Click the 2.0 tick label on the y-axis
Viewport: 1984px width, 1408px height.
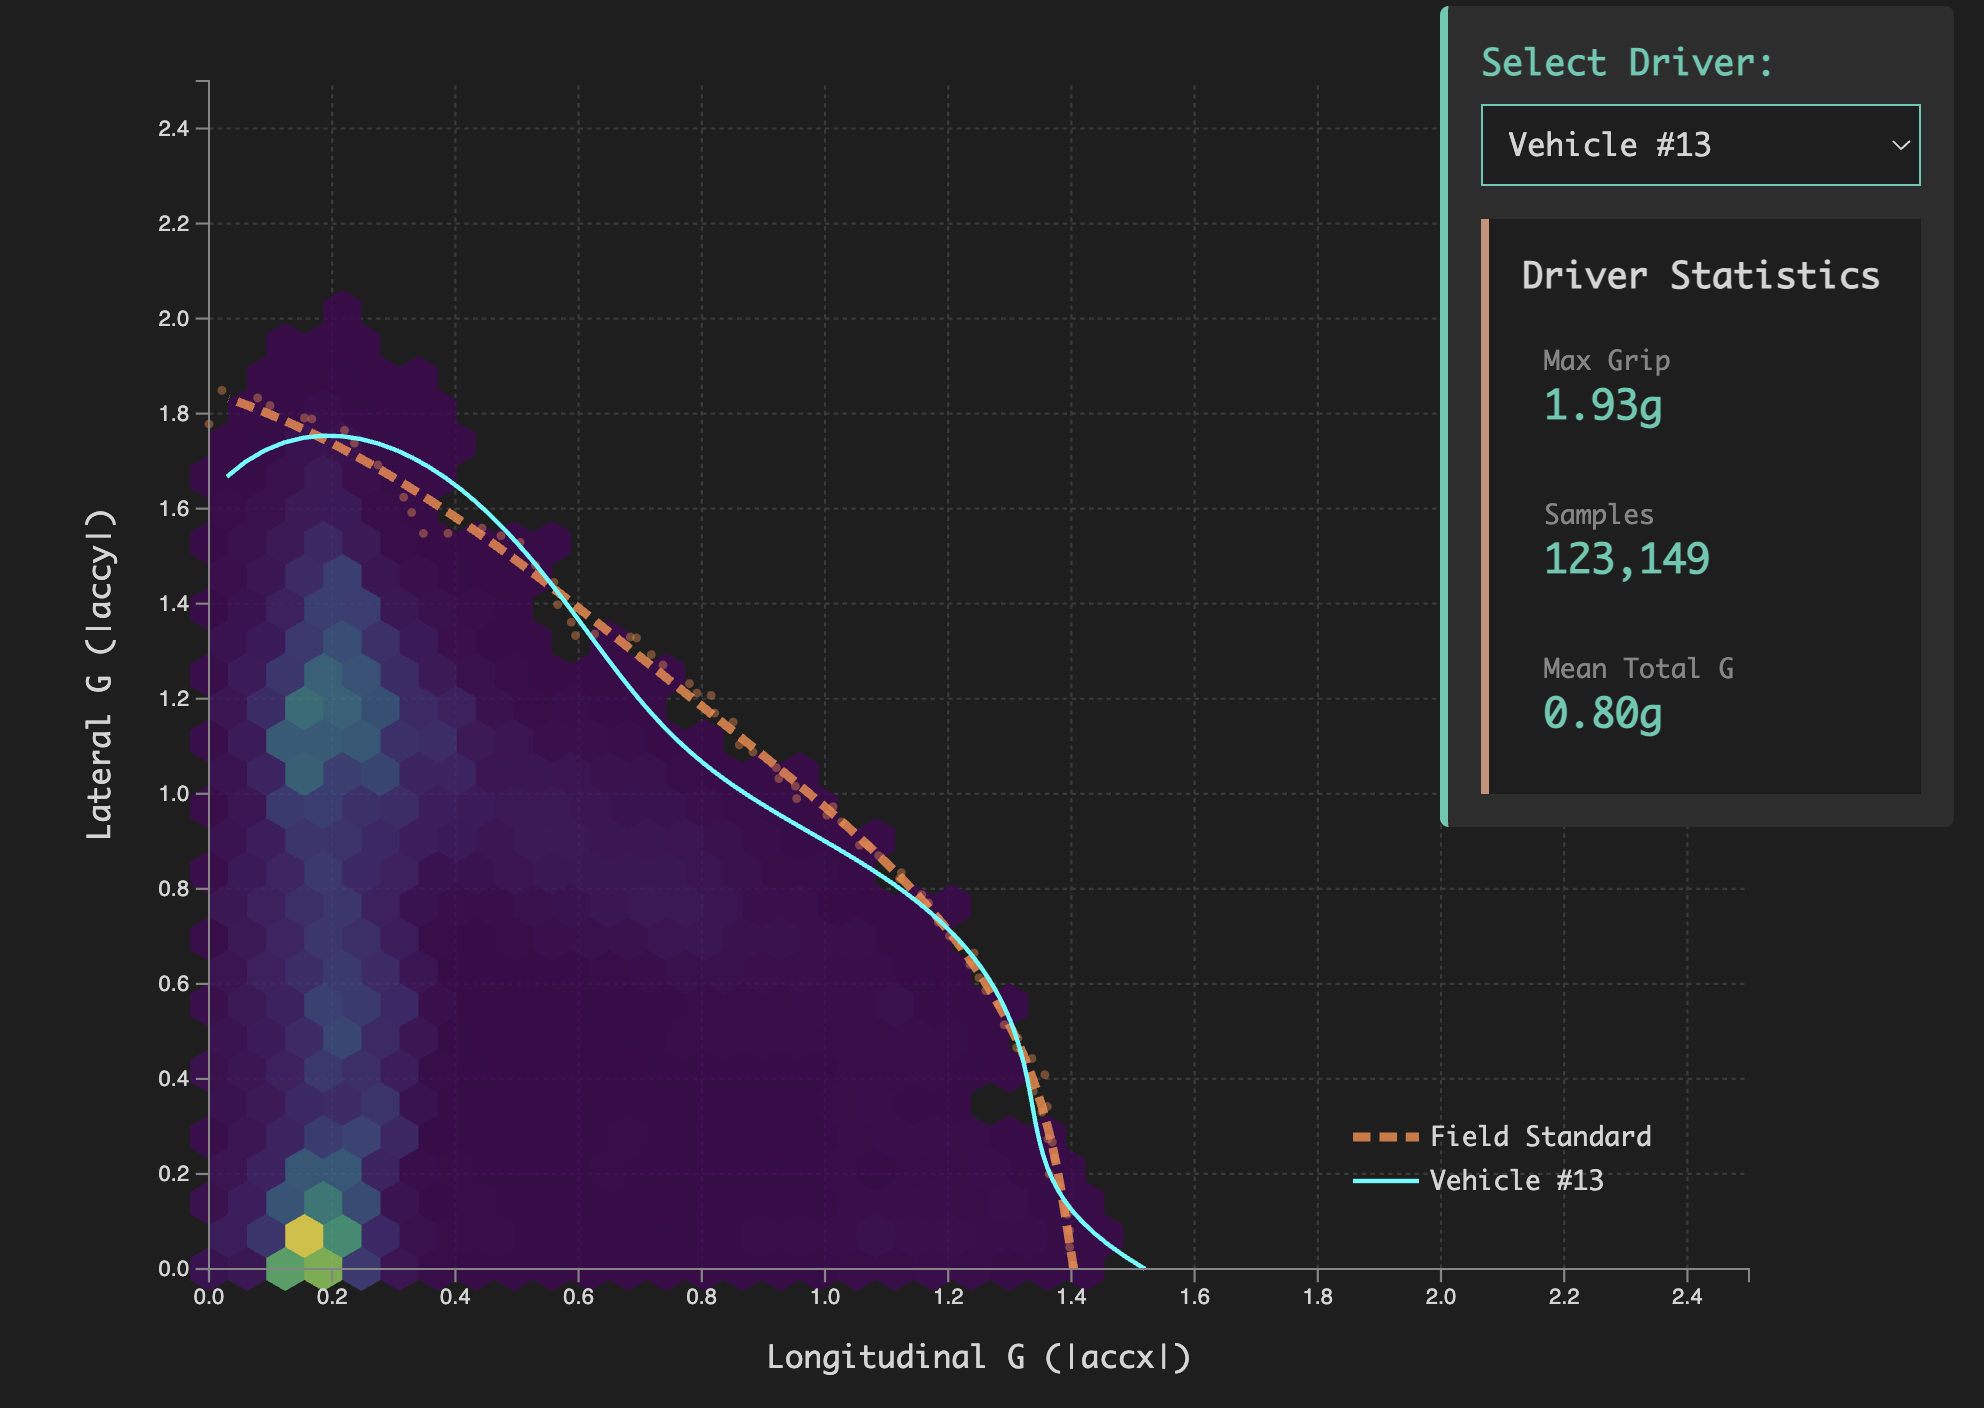point(173,319)
